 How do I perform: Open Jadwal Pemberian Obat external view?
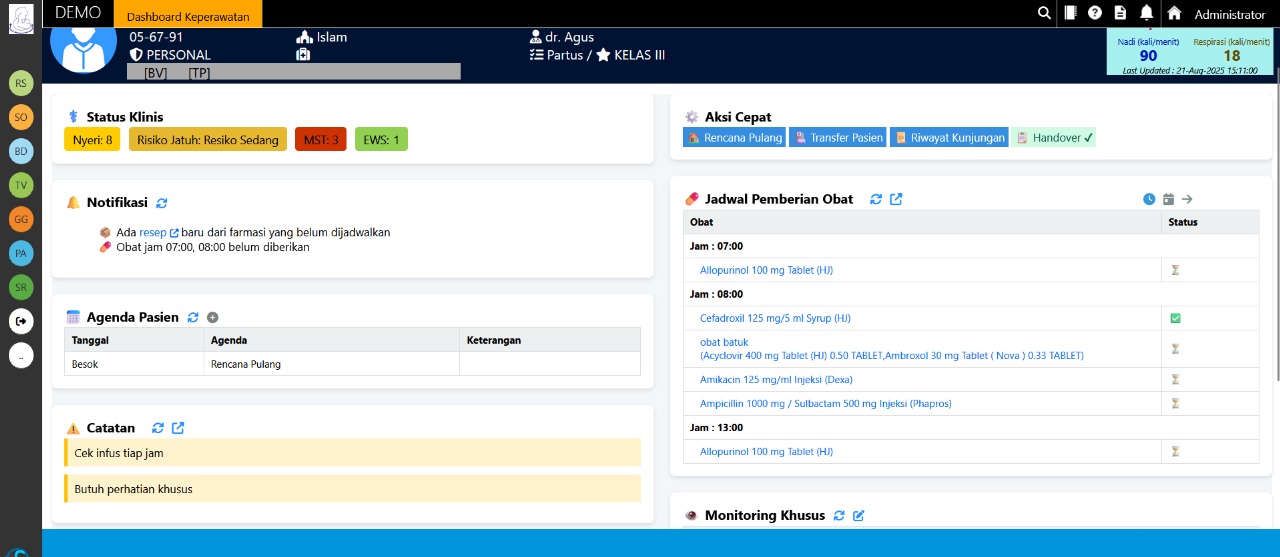896,199
